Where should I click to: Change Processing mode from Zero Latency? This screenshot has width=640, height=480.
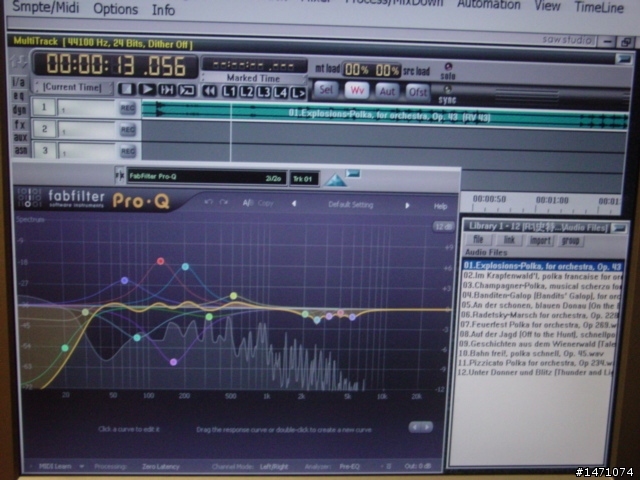coord(160,467)
